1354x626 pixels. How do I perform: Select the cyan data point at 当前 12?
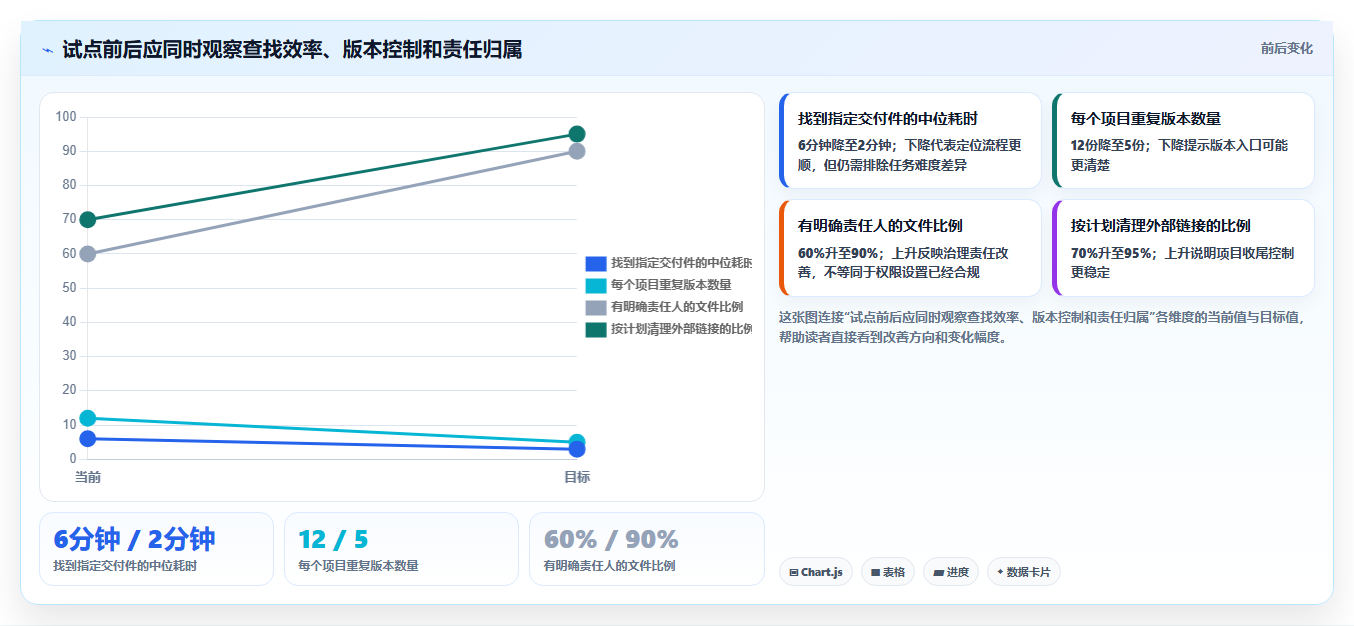click(x=88, y=418)
